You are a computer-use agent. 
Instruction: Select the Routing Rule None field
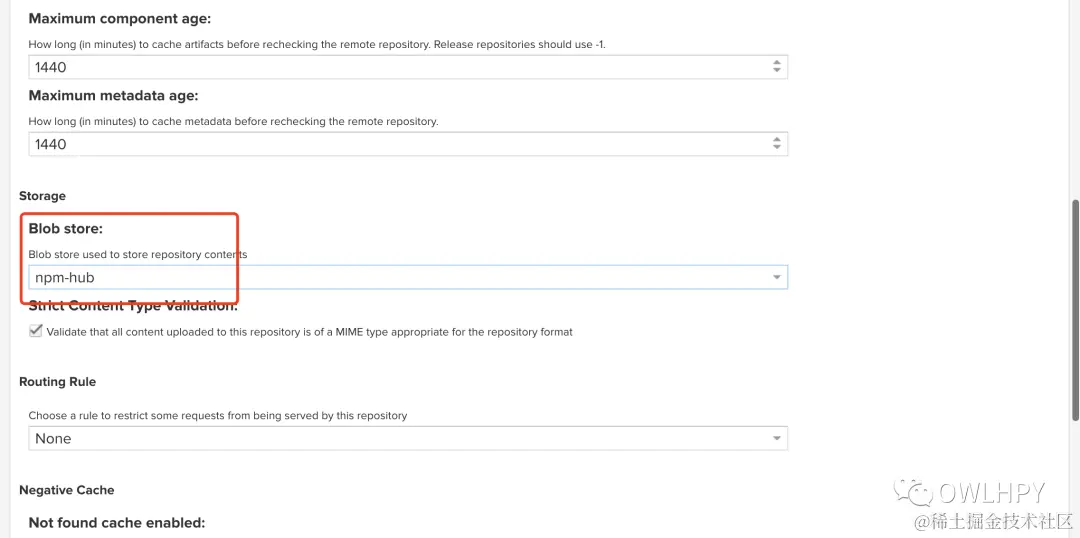400,439
